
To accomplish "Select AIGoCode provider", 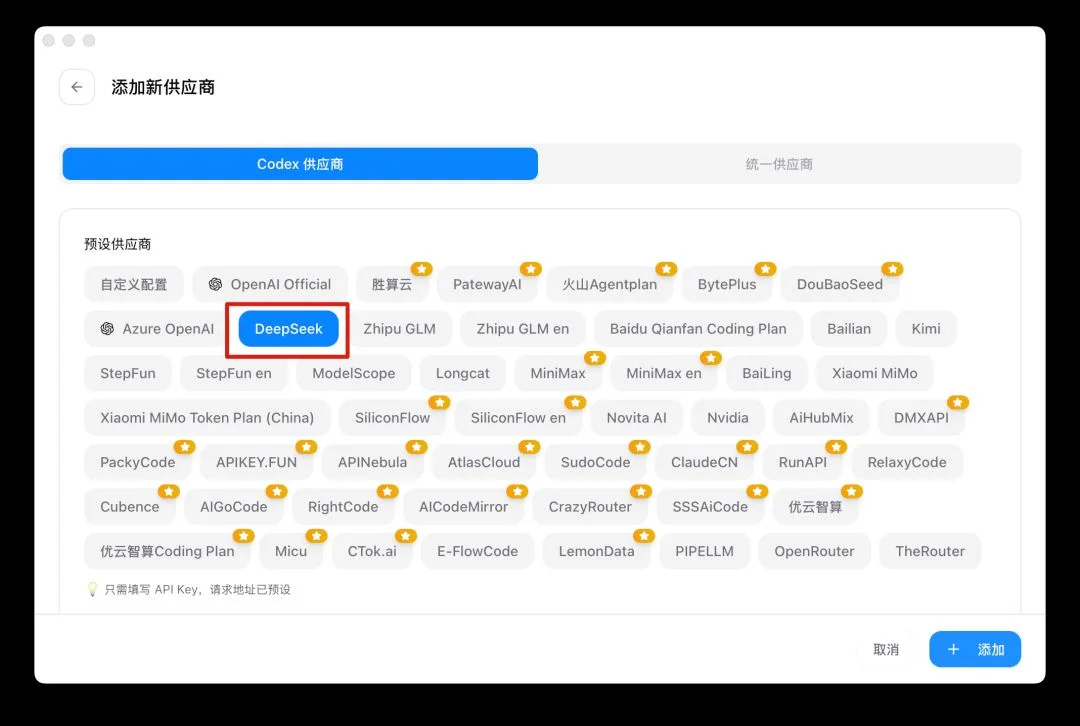I will tap(233, 507).
